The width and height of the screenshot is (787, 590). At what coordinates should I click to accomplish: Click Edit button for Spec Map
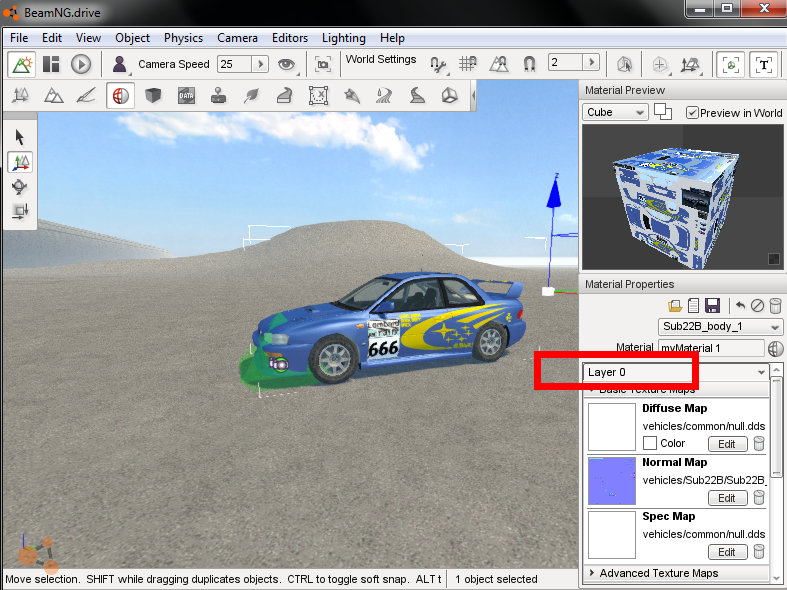point(727,552)
